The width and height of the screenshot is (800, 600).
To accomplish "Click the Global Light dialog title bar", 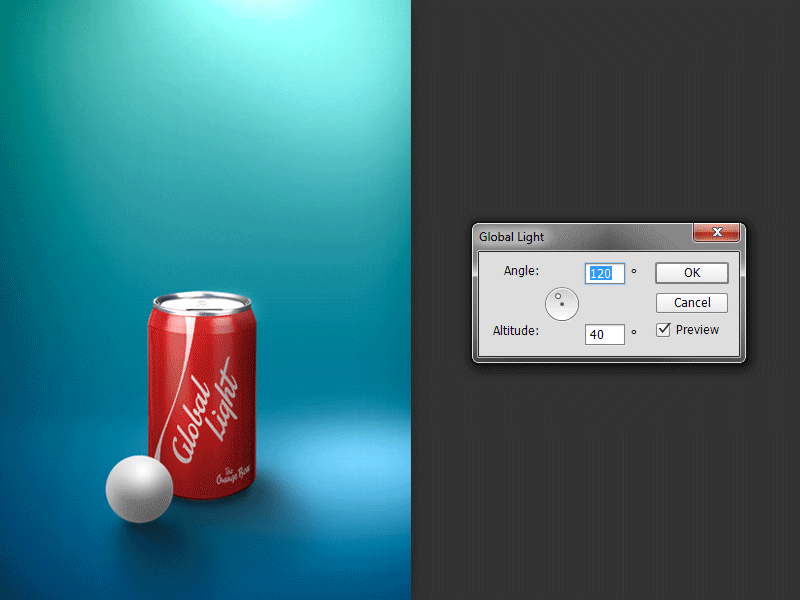I will (580, 237).
